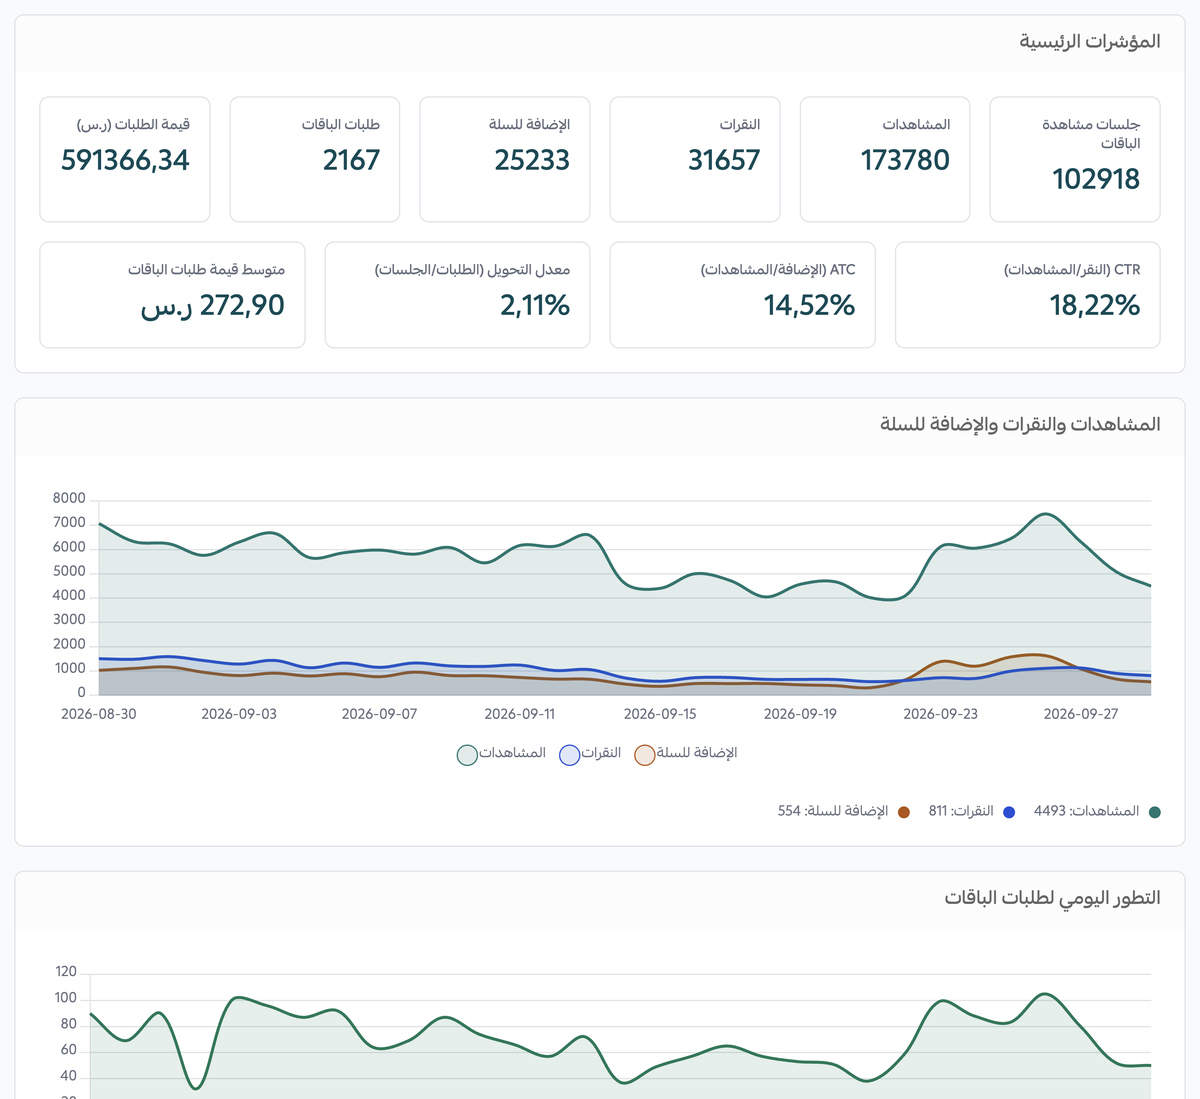Toggle the الإضافة للسلة series in the chart legend
This screenshot has height=1099, width=1200.
tap(686, 754)
